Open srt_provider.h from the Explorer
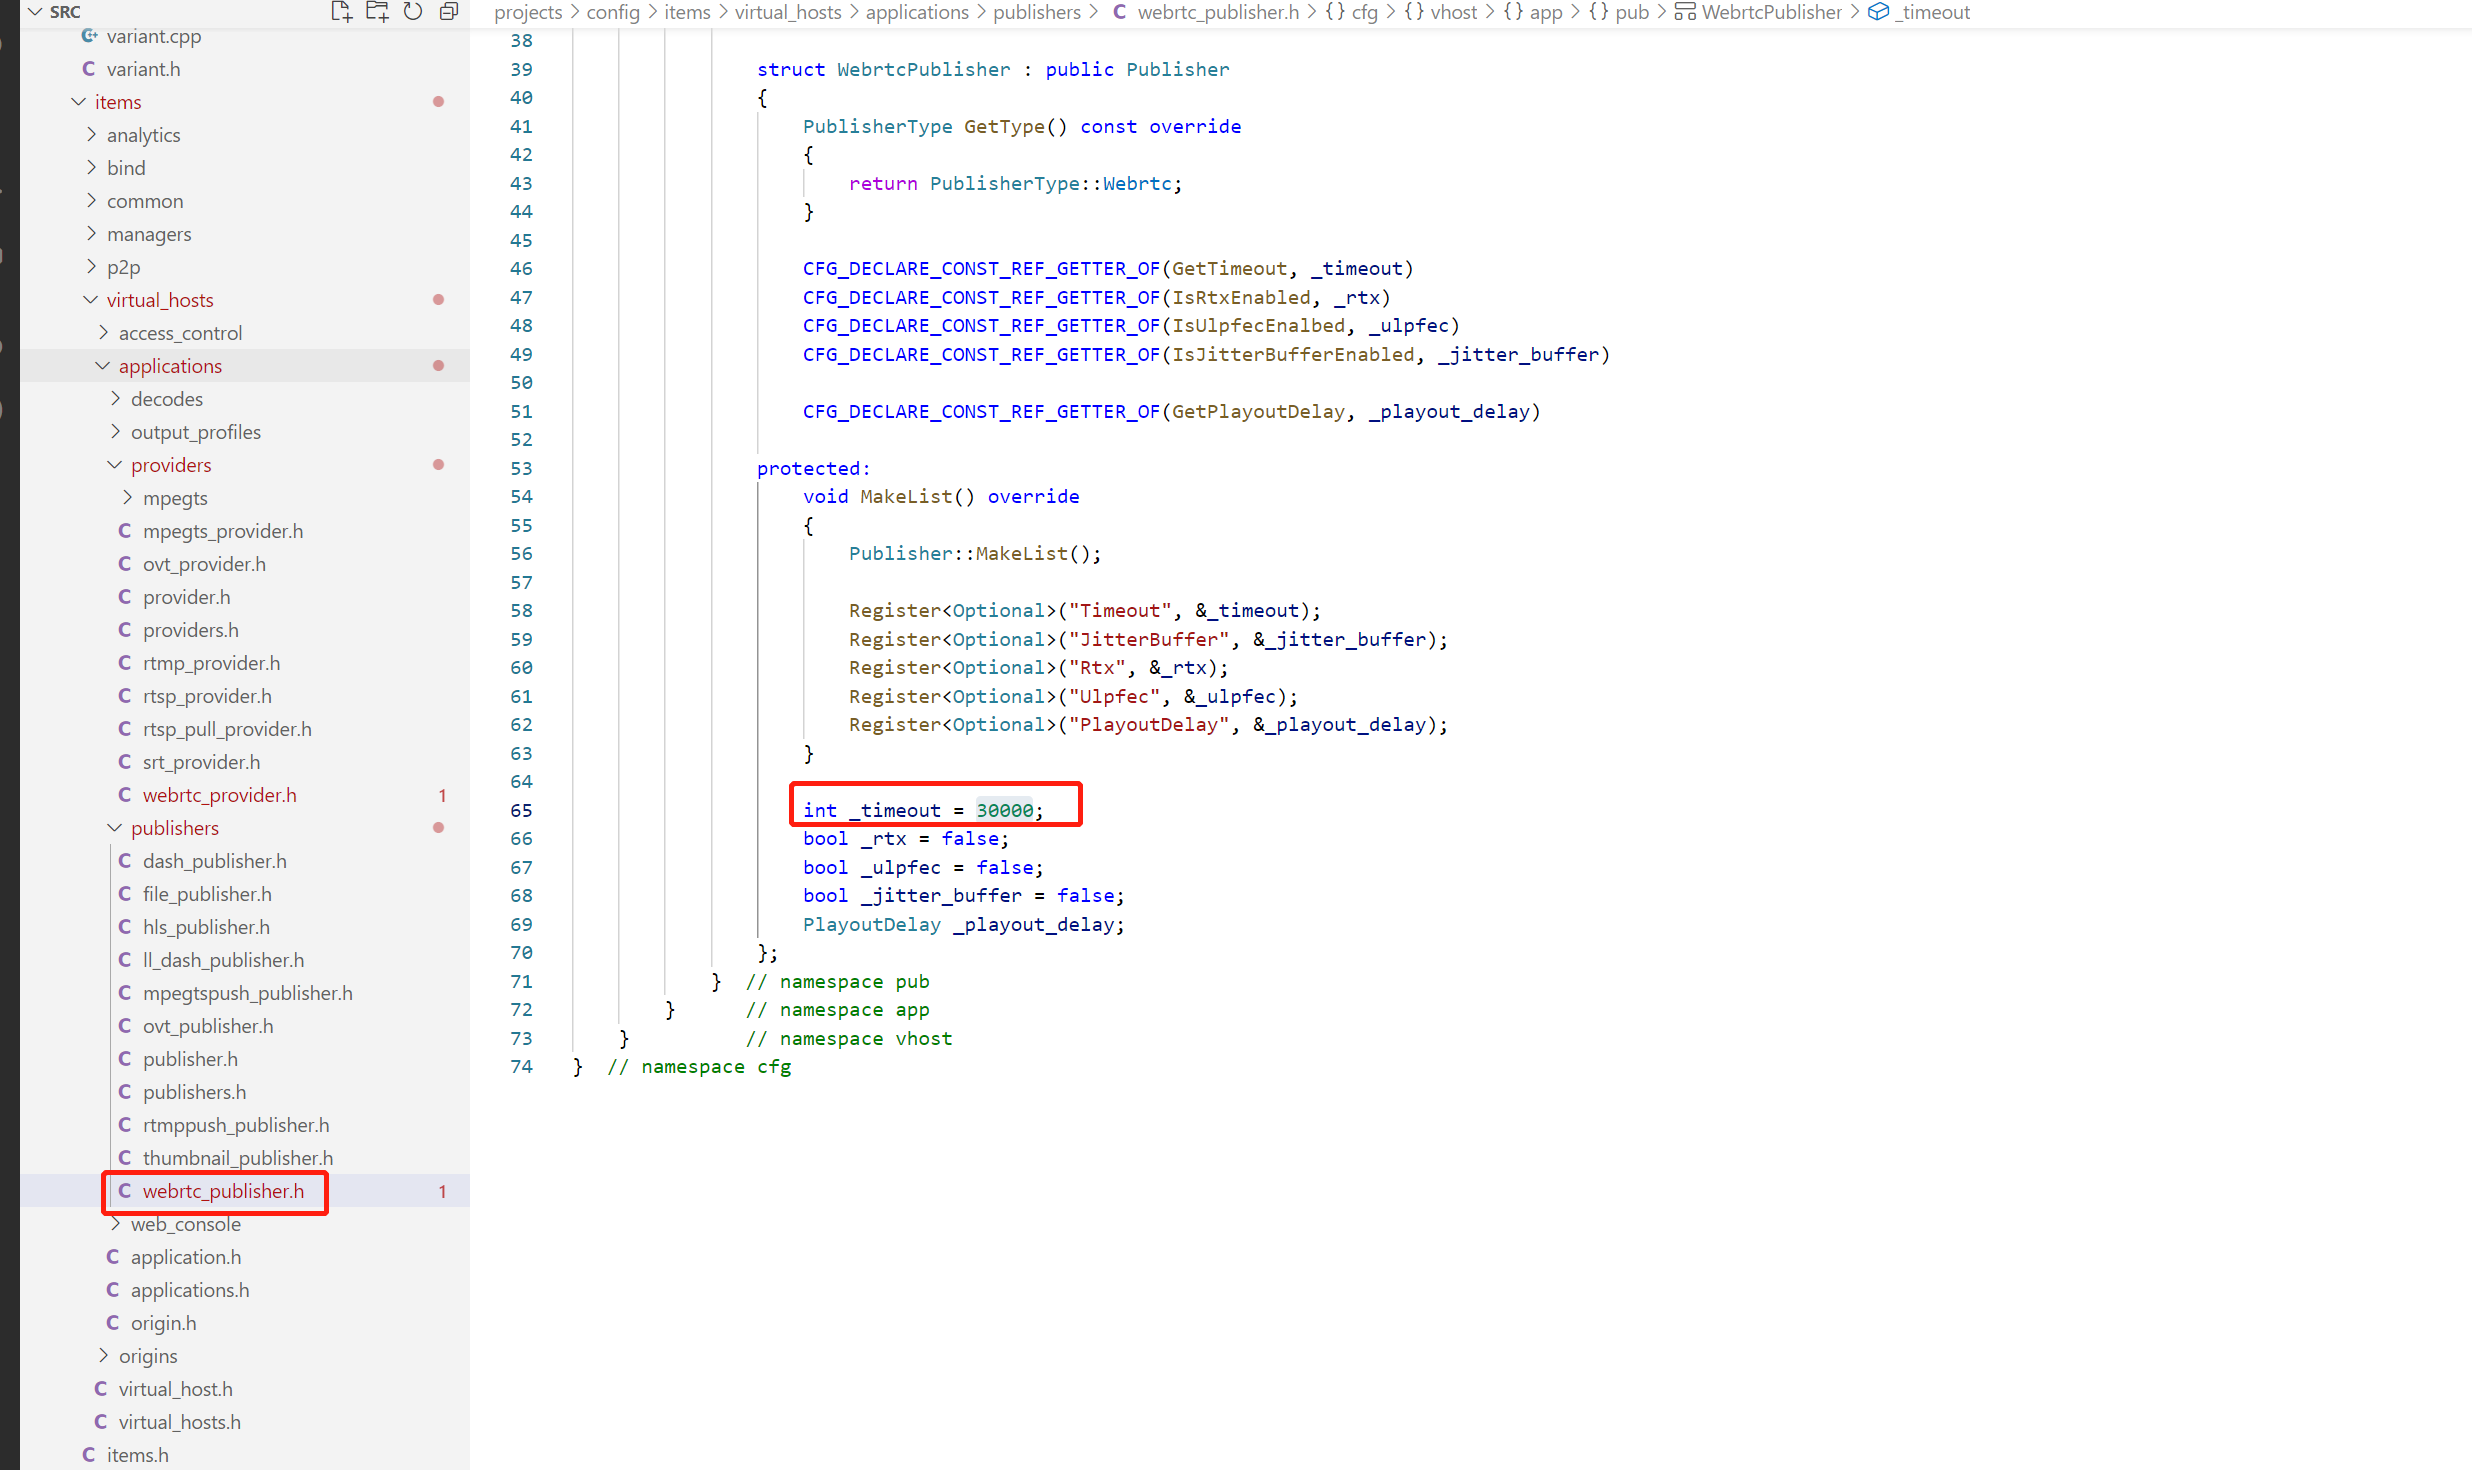The height and width of the screenshot is (1470, 2472). click(x=201, y=761)
